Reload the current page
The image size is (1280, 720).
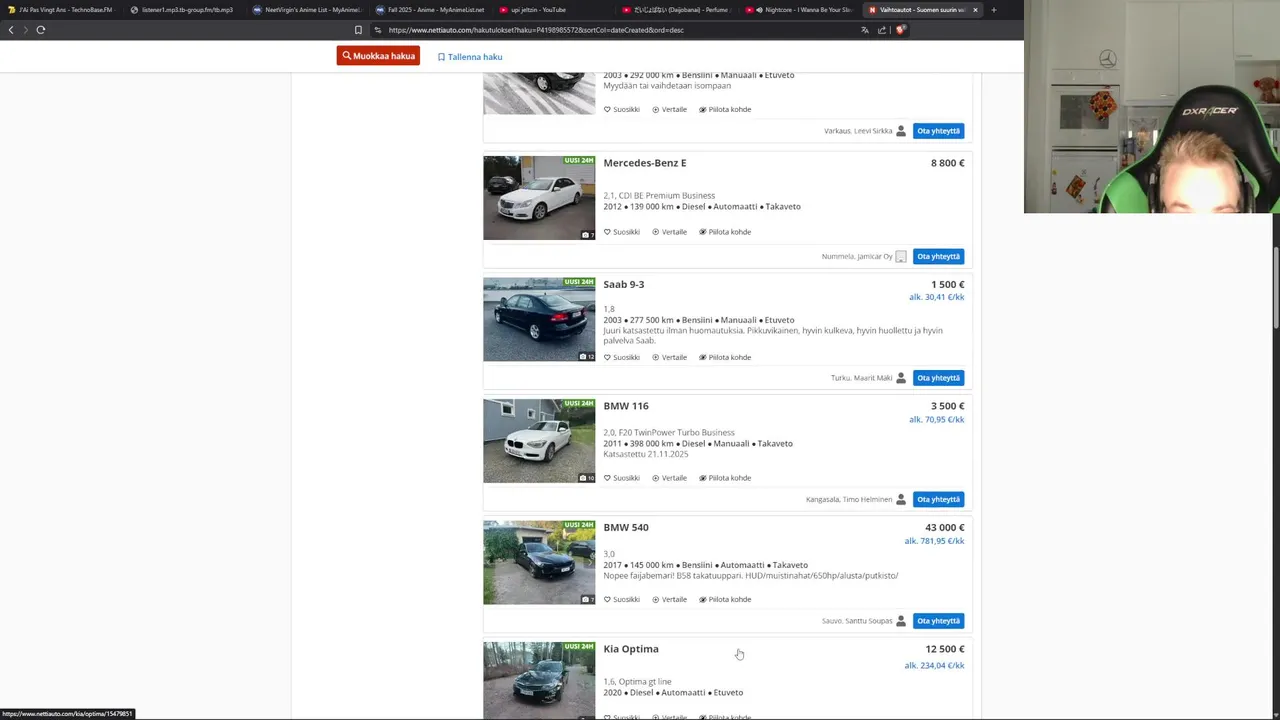pyautogui.click(x=41, y=30)
